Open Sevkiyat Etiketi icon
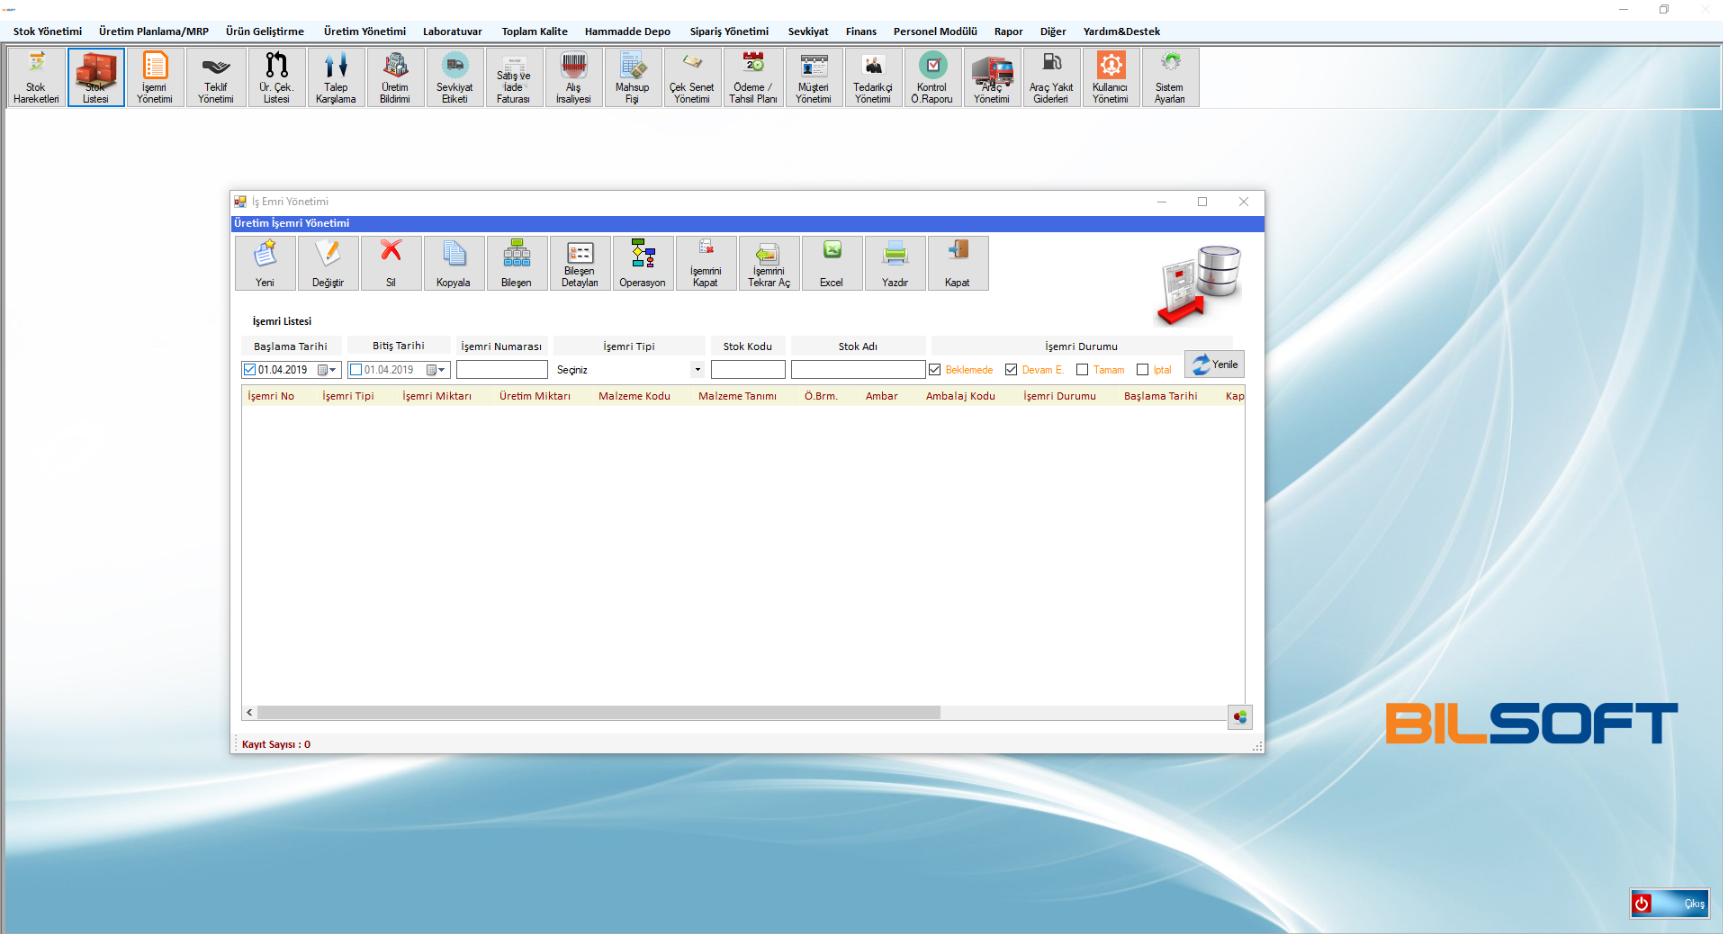 (455, 77)
